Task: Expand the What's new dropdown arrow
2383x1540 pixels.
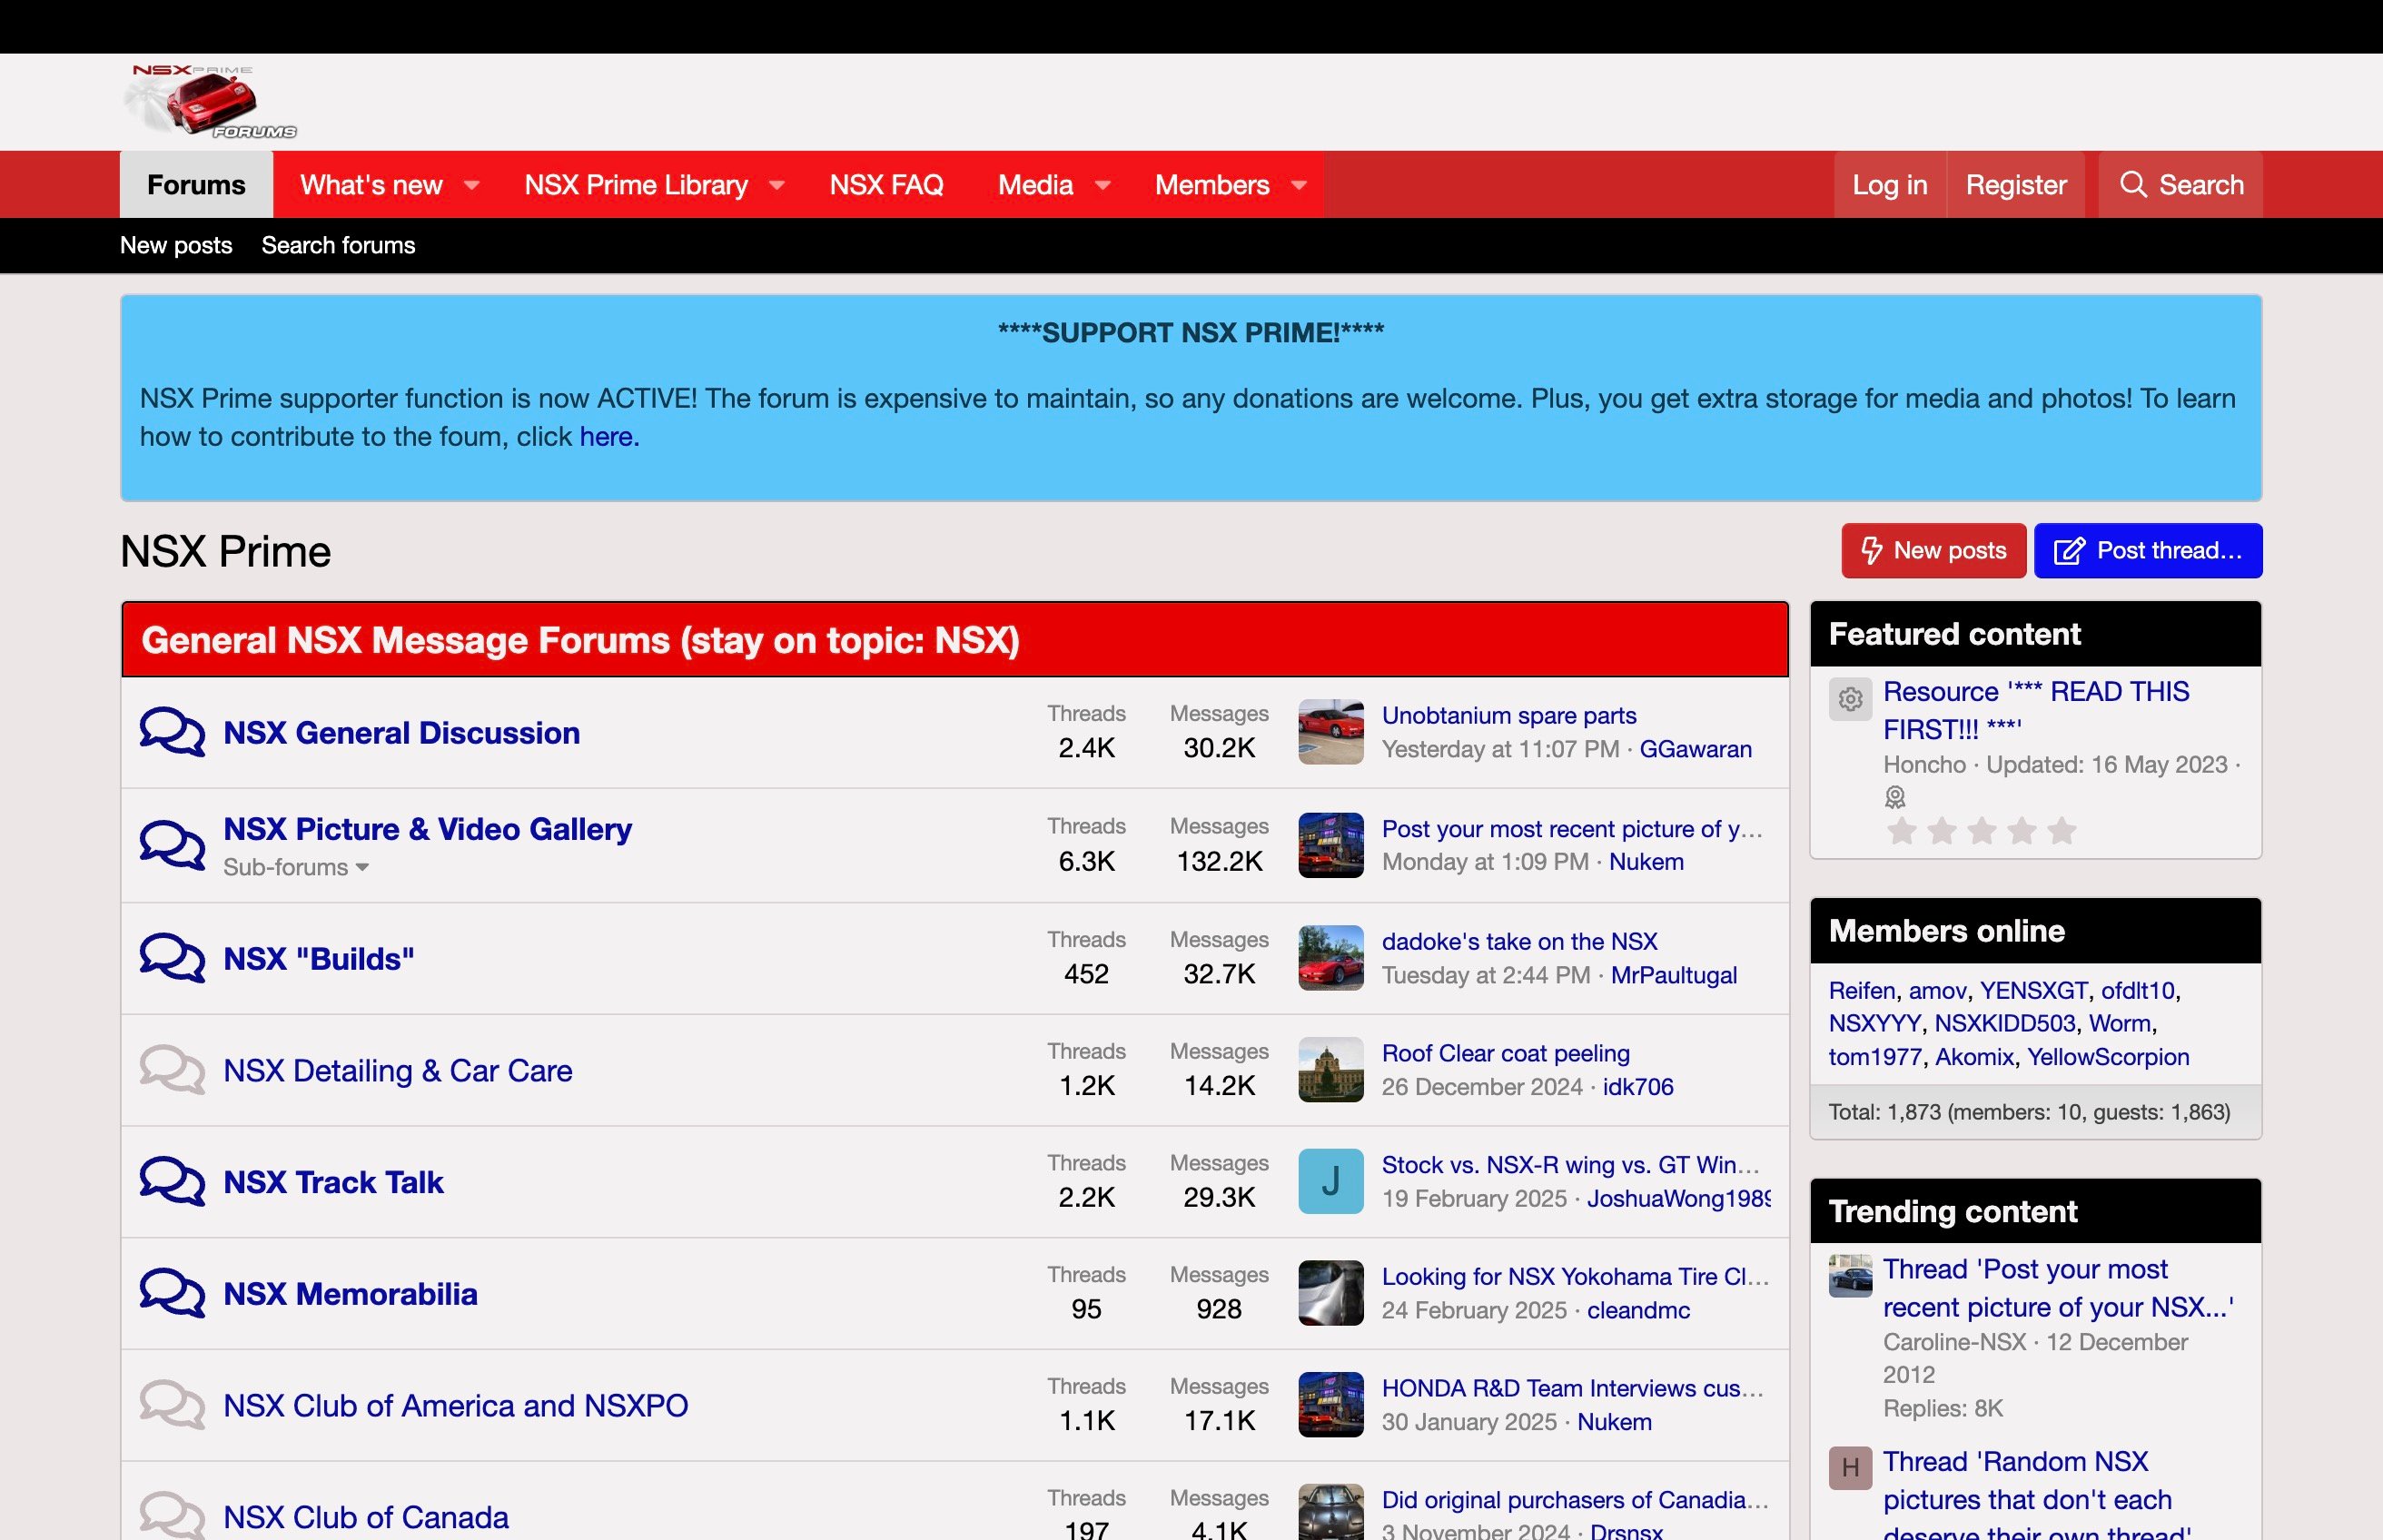Action: [472, 185]
